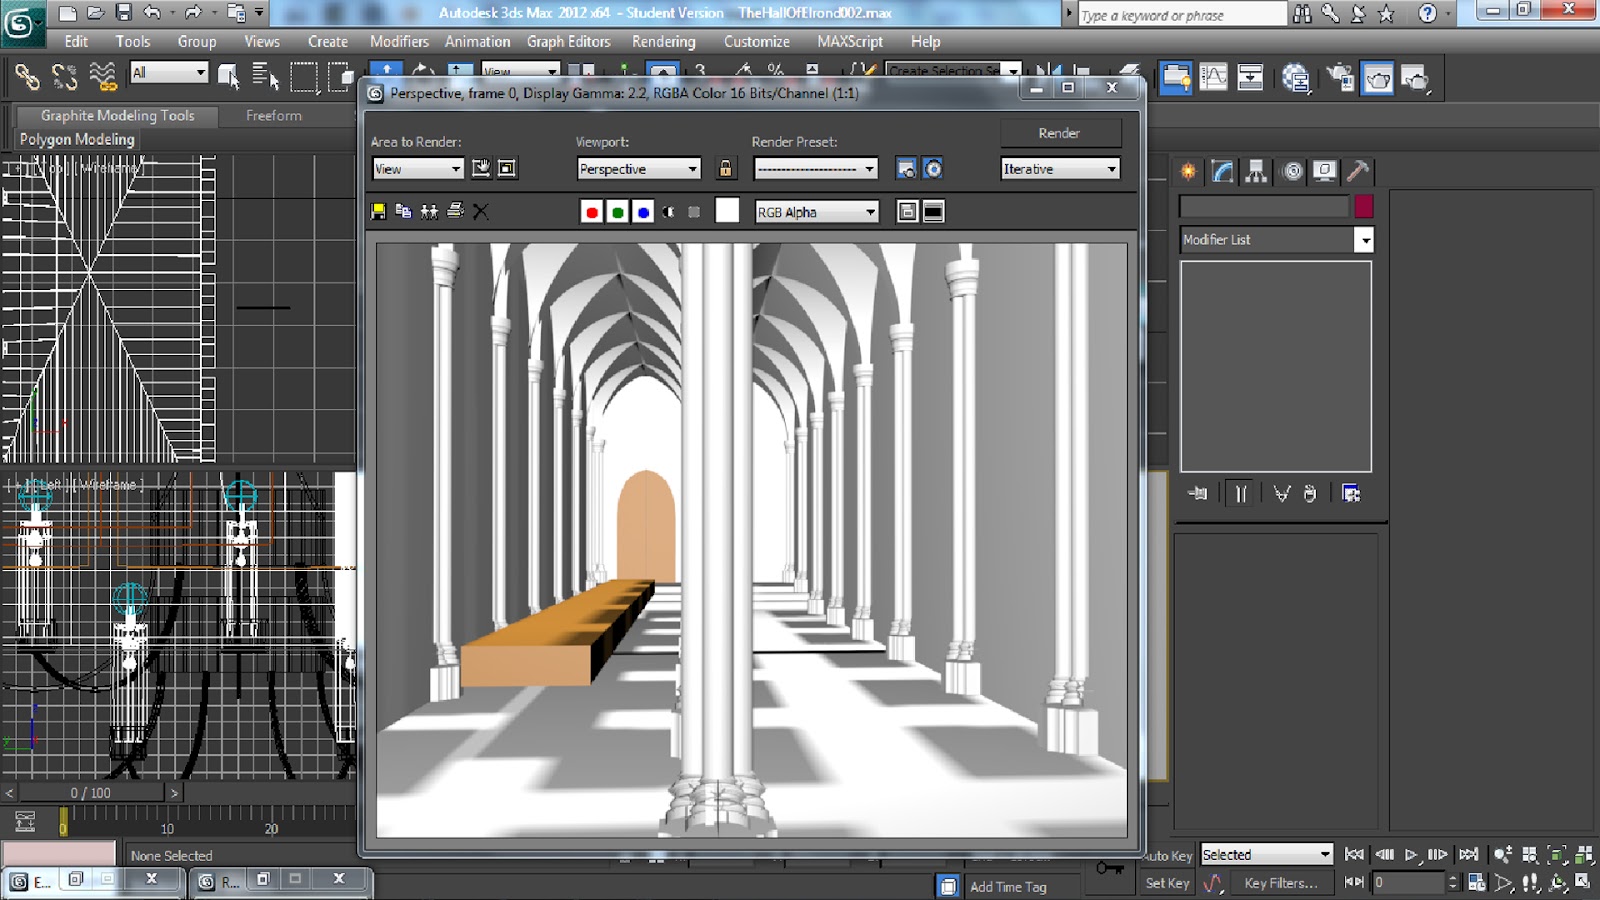Image resolution: width=1600 pixels, height=900 pixels.
Task: Clear the rendered frame with X icon
Action: 481,211
